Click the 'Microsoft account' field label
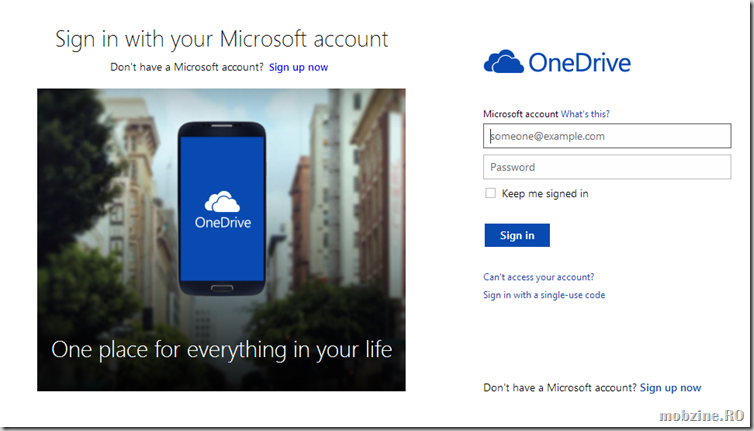754x431 pixels. click(x=521, y=114)
